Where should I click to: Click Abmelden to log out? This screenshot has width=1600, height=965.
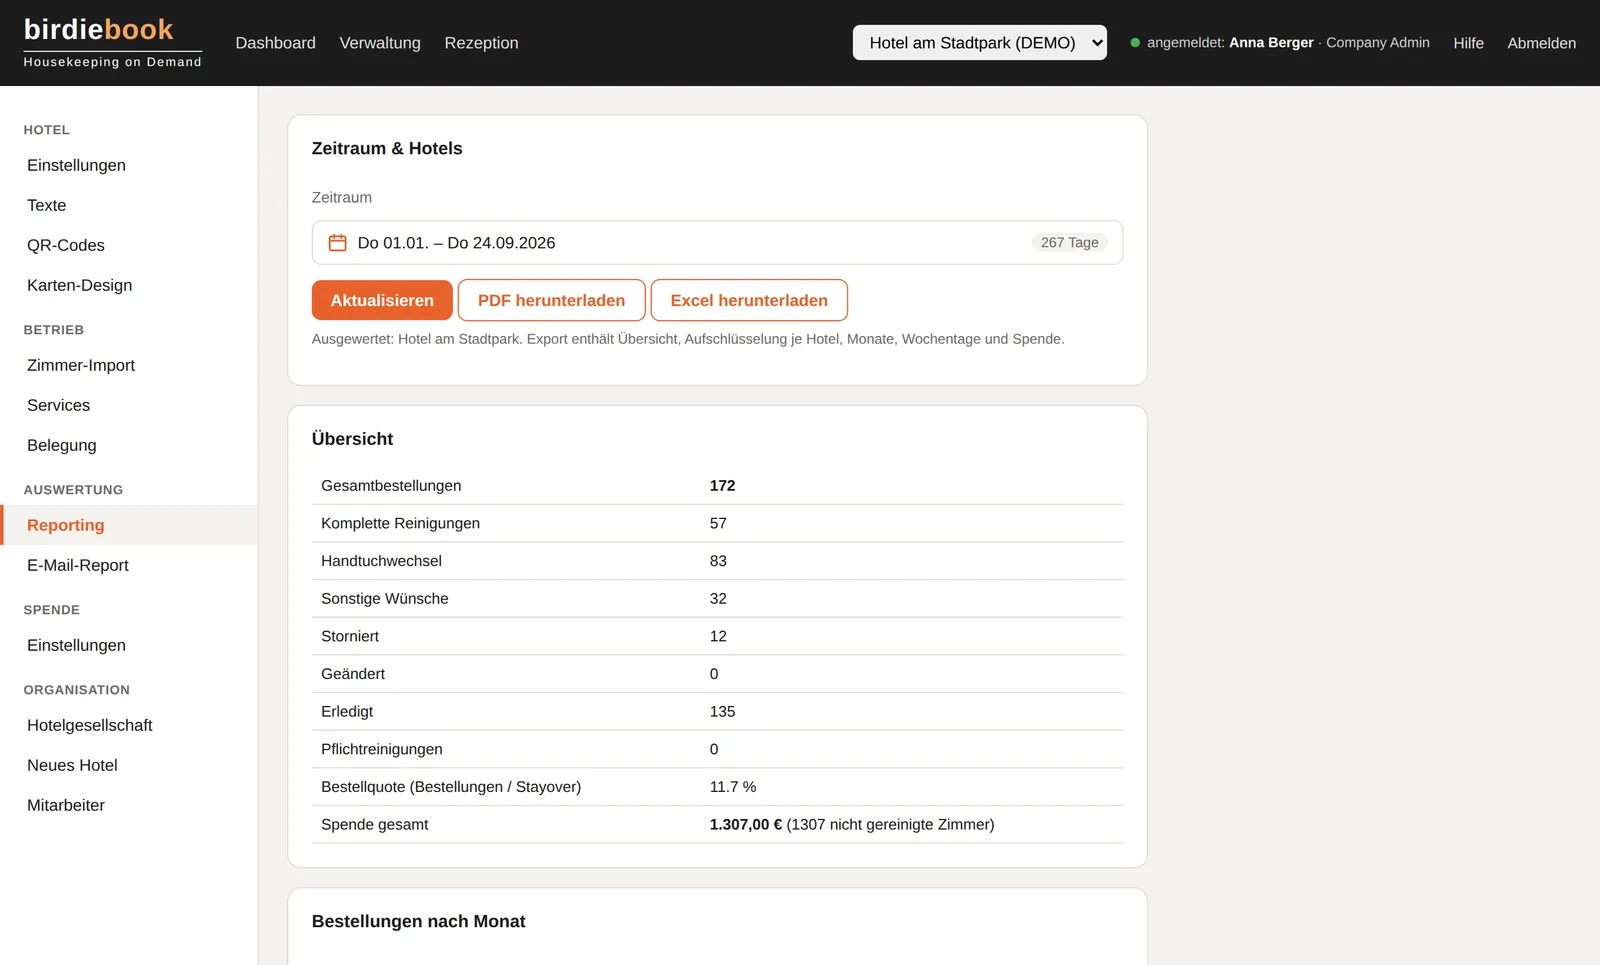[1541, 43]
